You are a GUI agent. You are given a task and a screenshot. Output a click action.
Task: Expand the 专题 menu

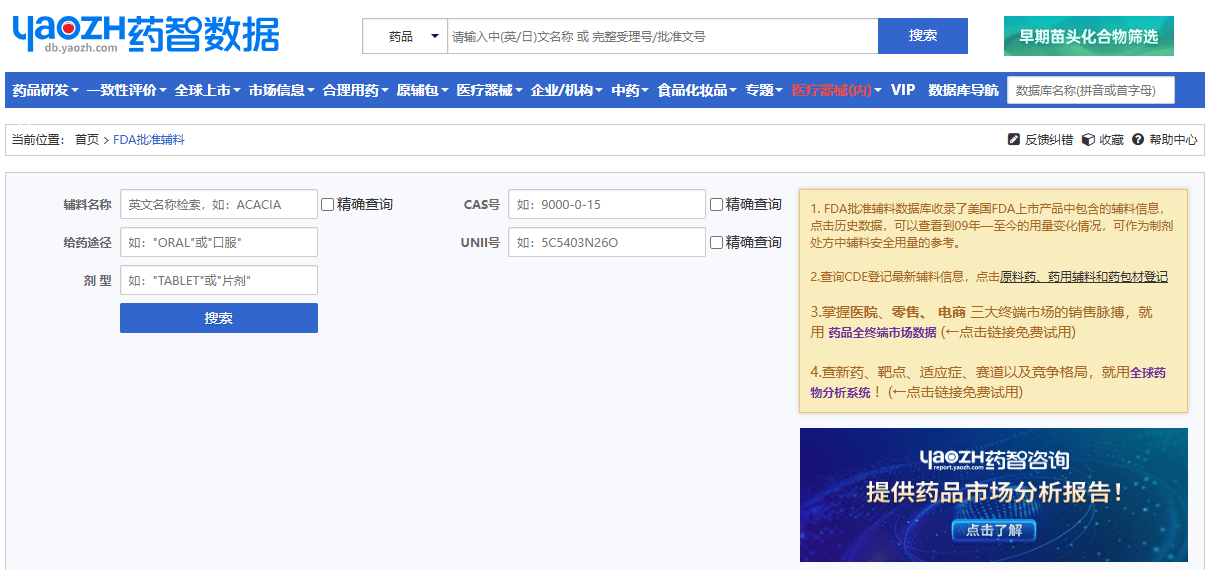click(x=764, y=90)
